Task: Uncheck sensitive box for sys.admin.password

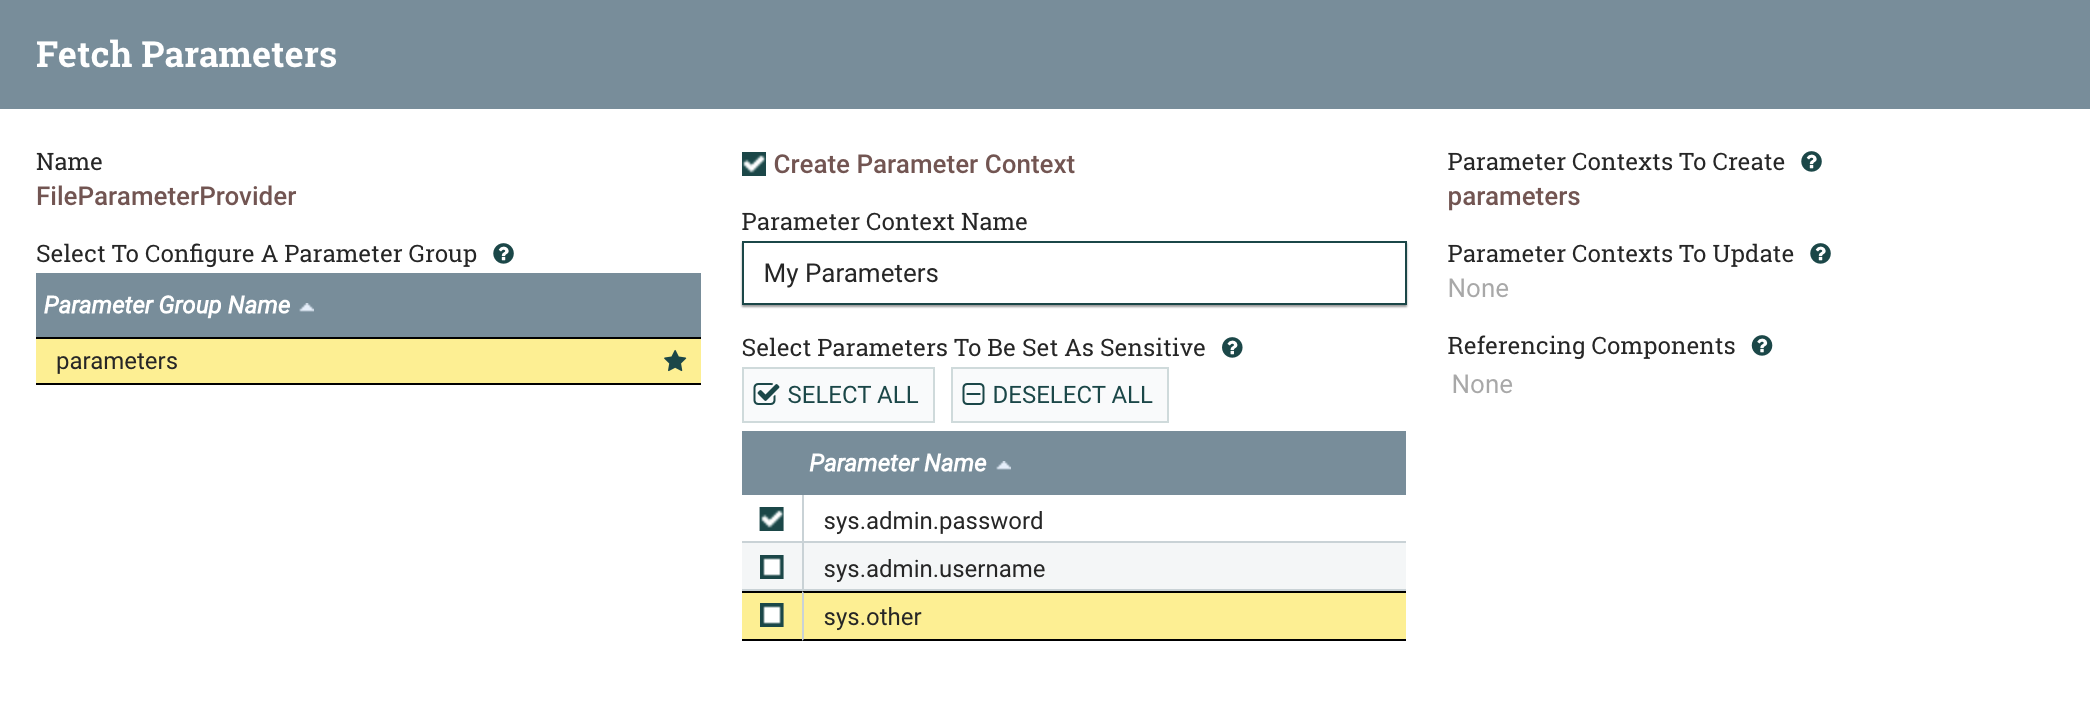Action: pyautogui.click(x=771, y=519)
